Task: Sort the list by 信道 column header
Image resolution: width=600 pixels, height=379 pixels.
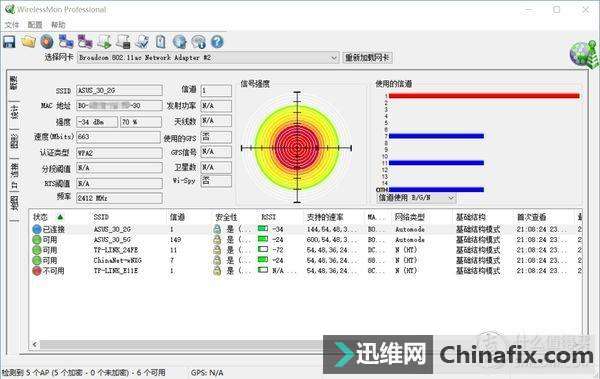Action: click(177, 217)
